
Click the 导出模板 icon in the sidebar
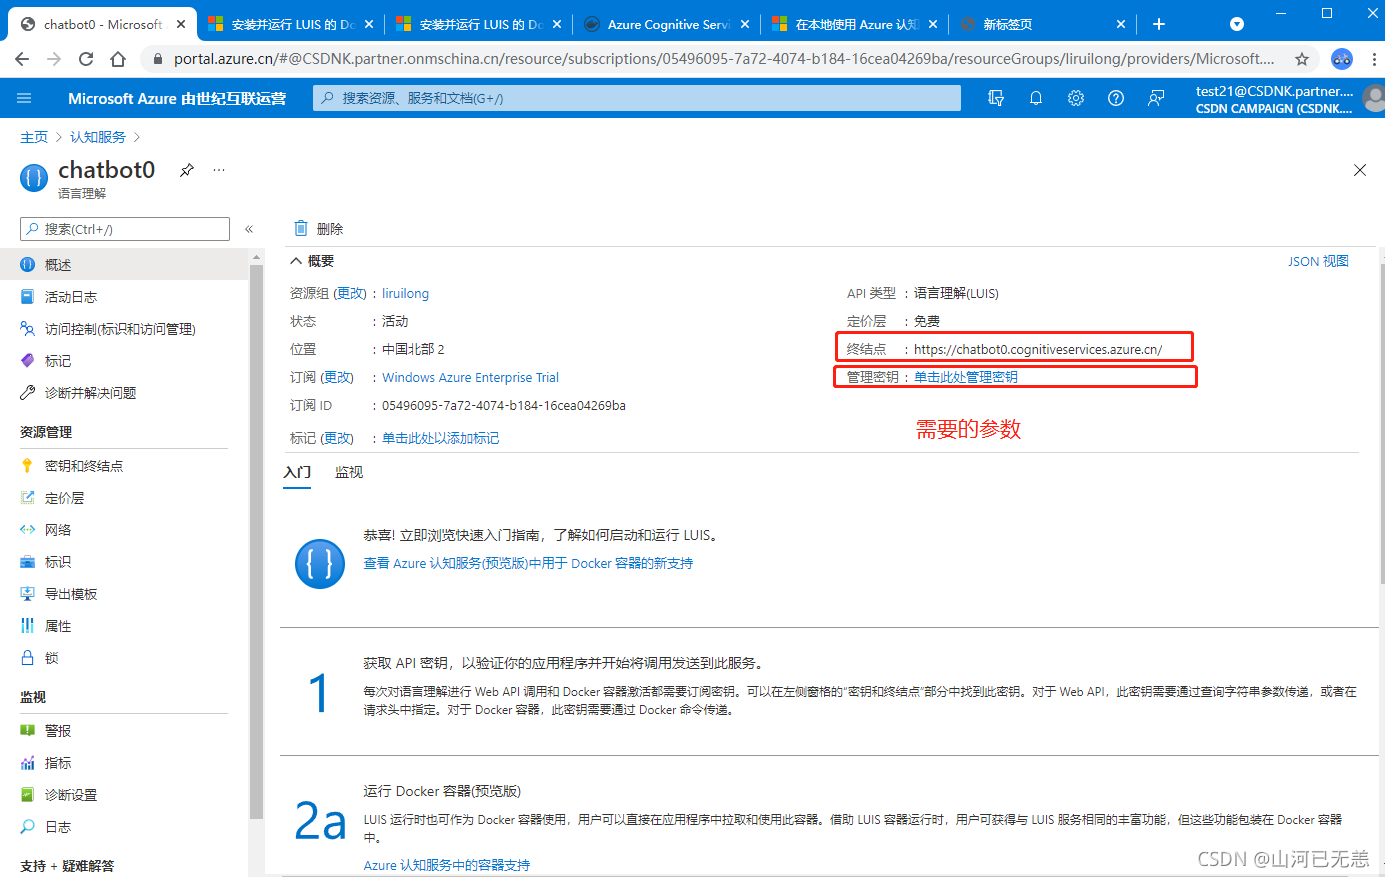[28, 594]
